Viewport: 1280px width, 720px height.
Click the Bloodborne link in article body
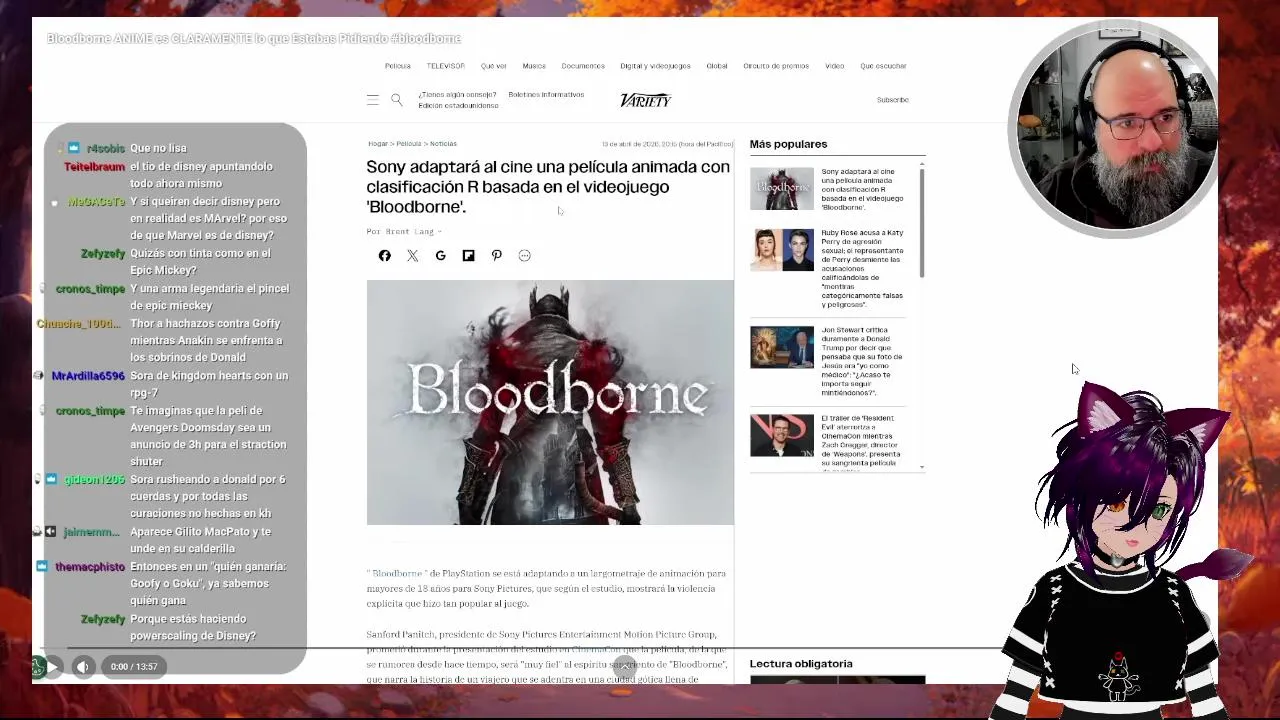397,574
